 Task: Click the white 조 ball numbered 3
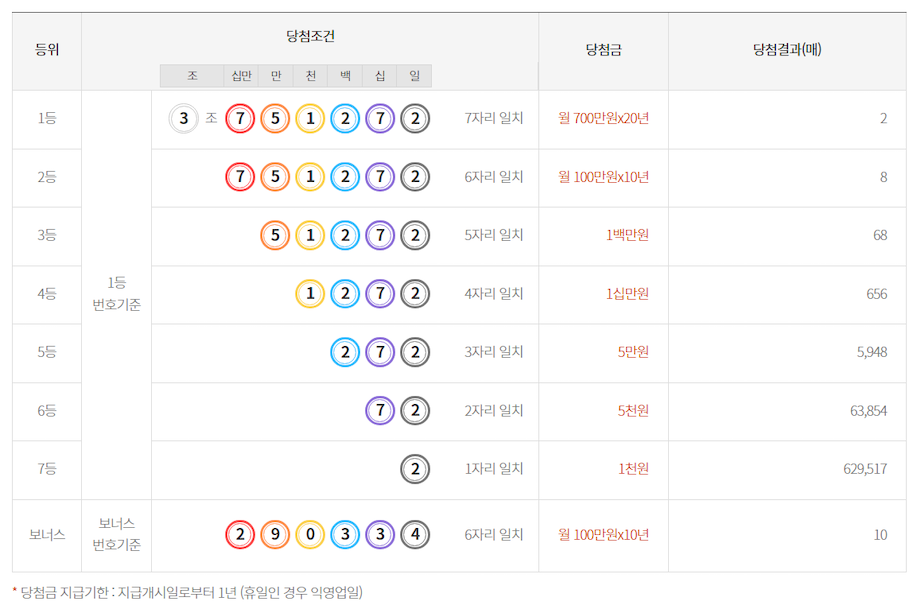point(183,119)
